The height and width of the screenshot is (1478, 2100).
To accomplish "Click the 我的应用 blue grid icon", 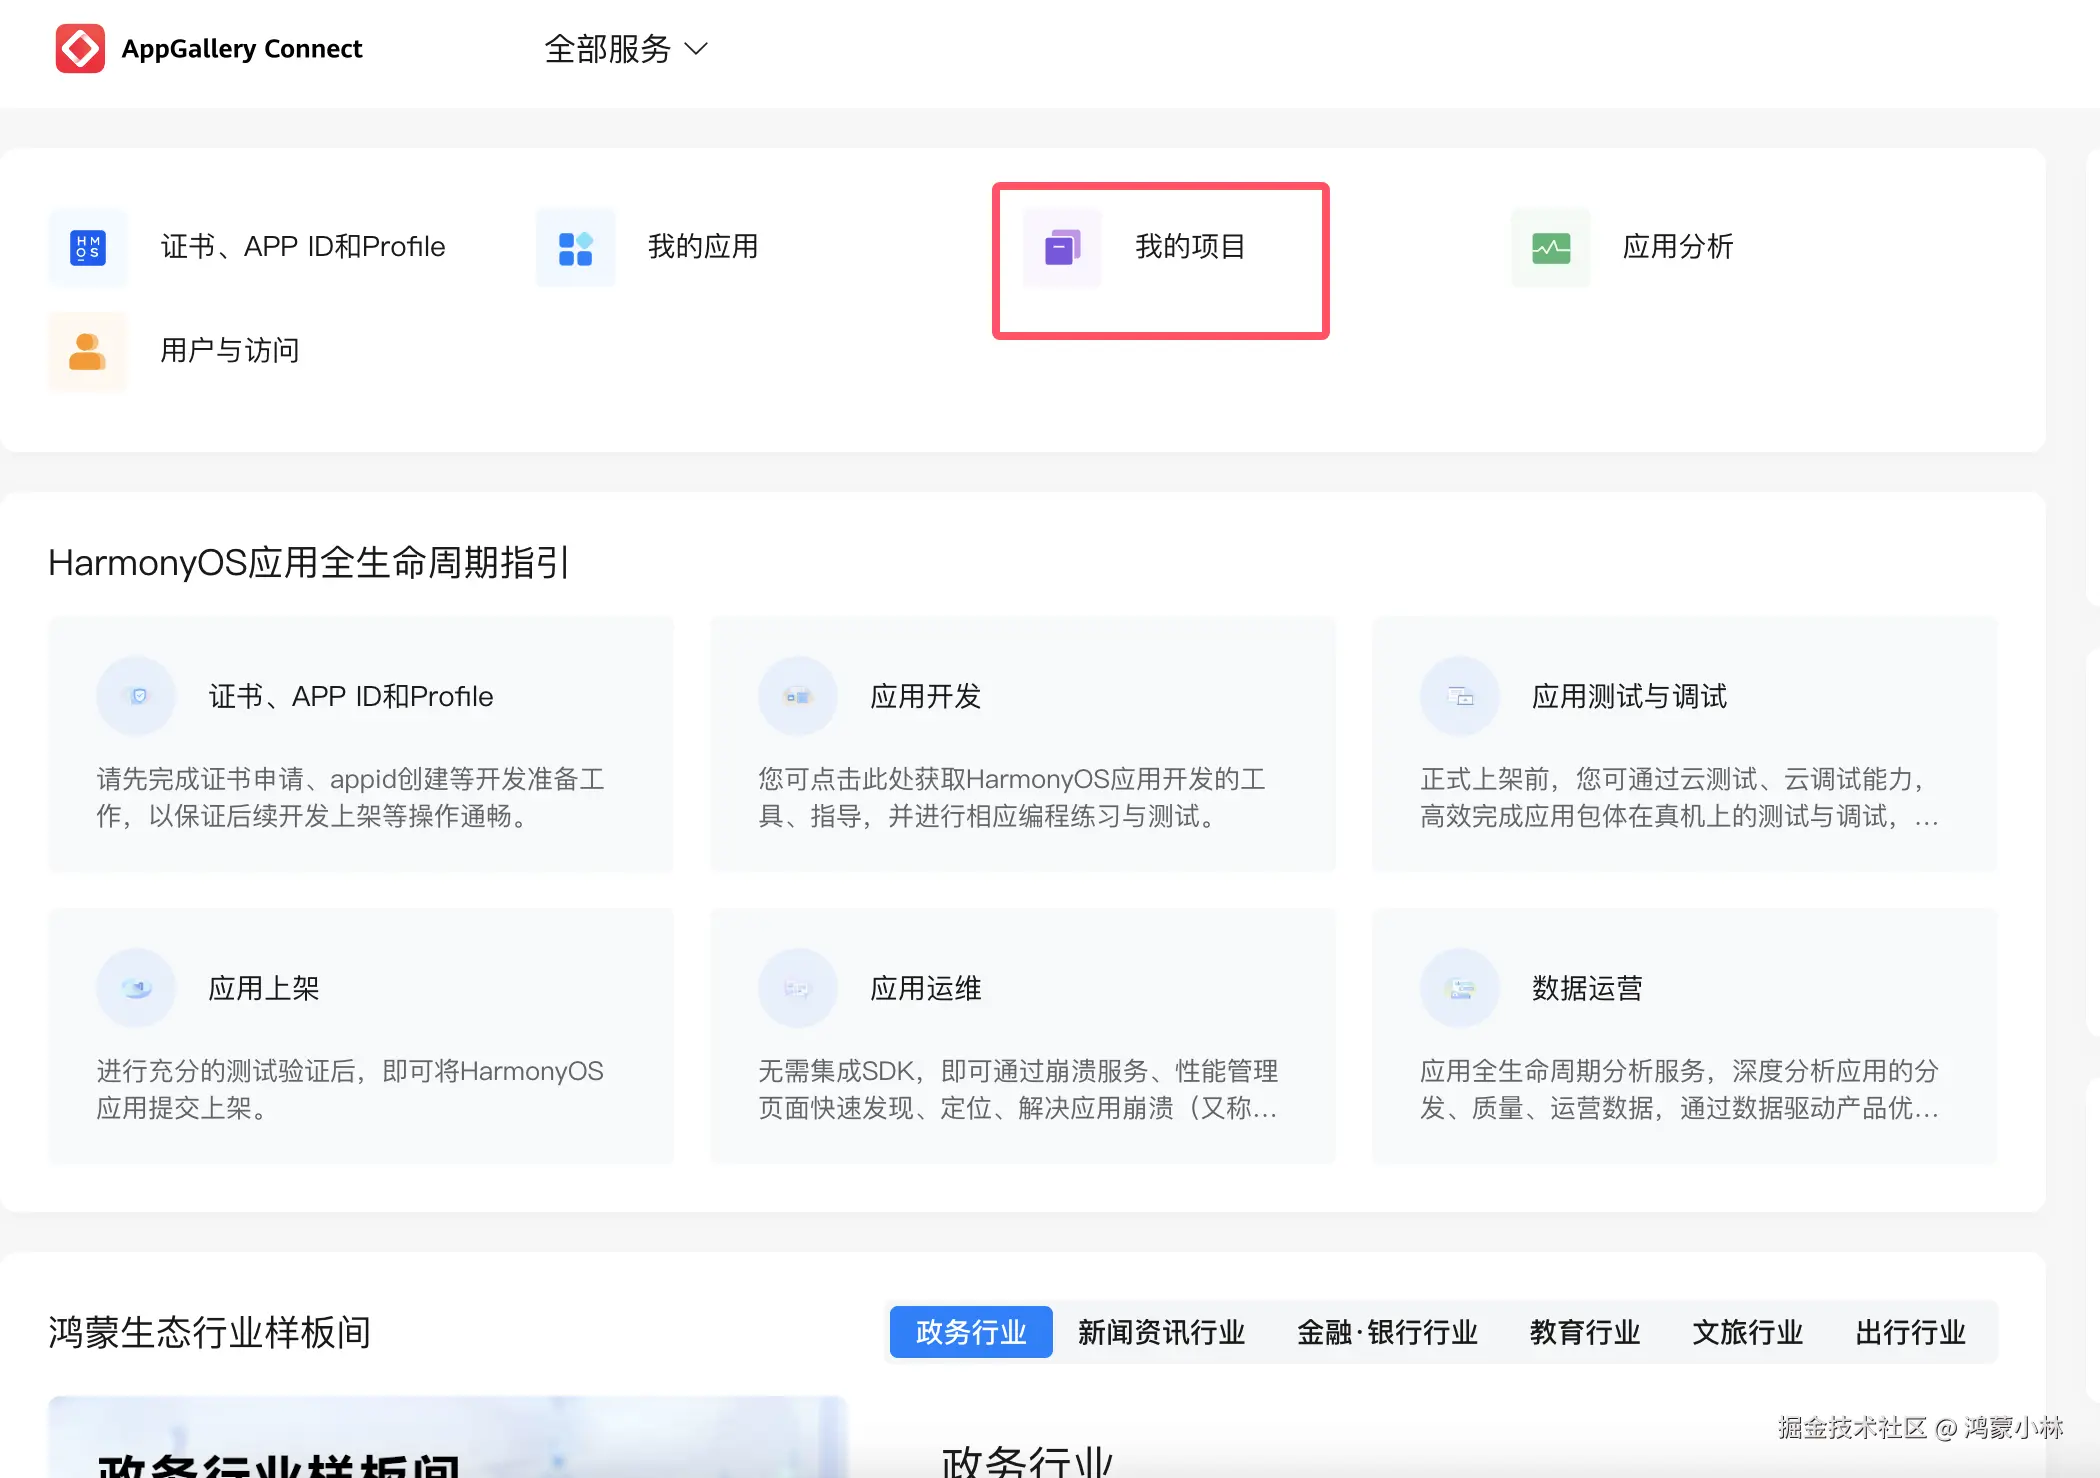I will tap(575, 248).
